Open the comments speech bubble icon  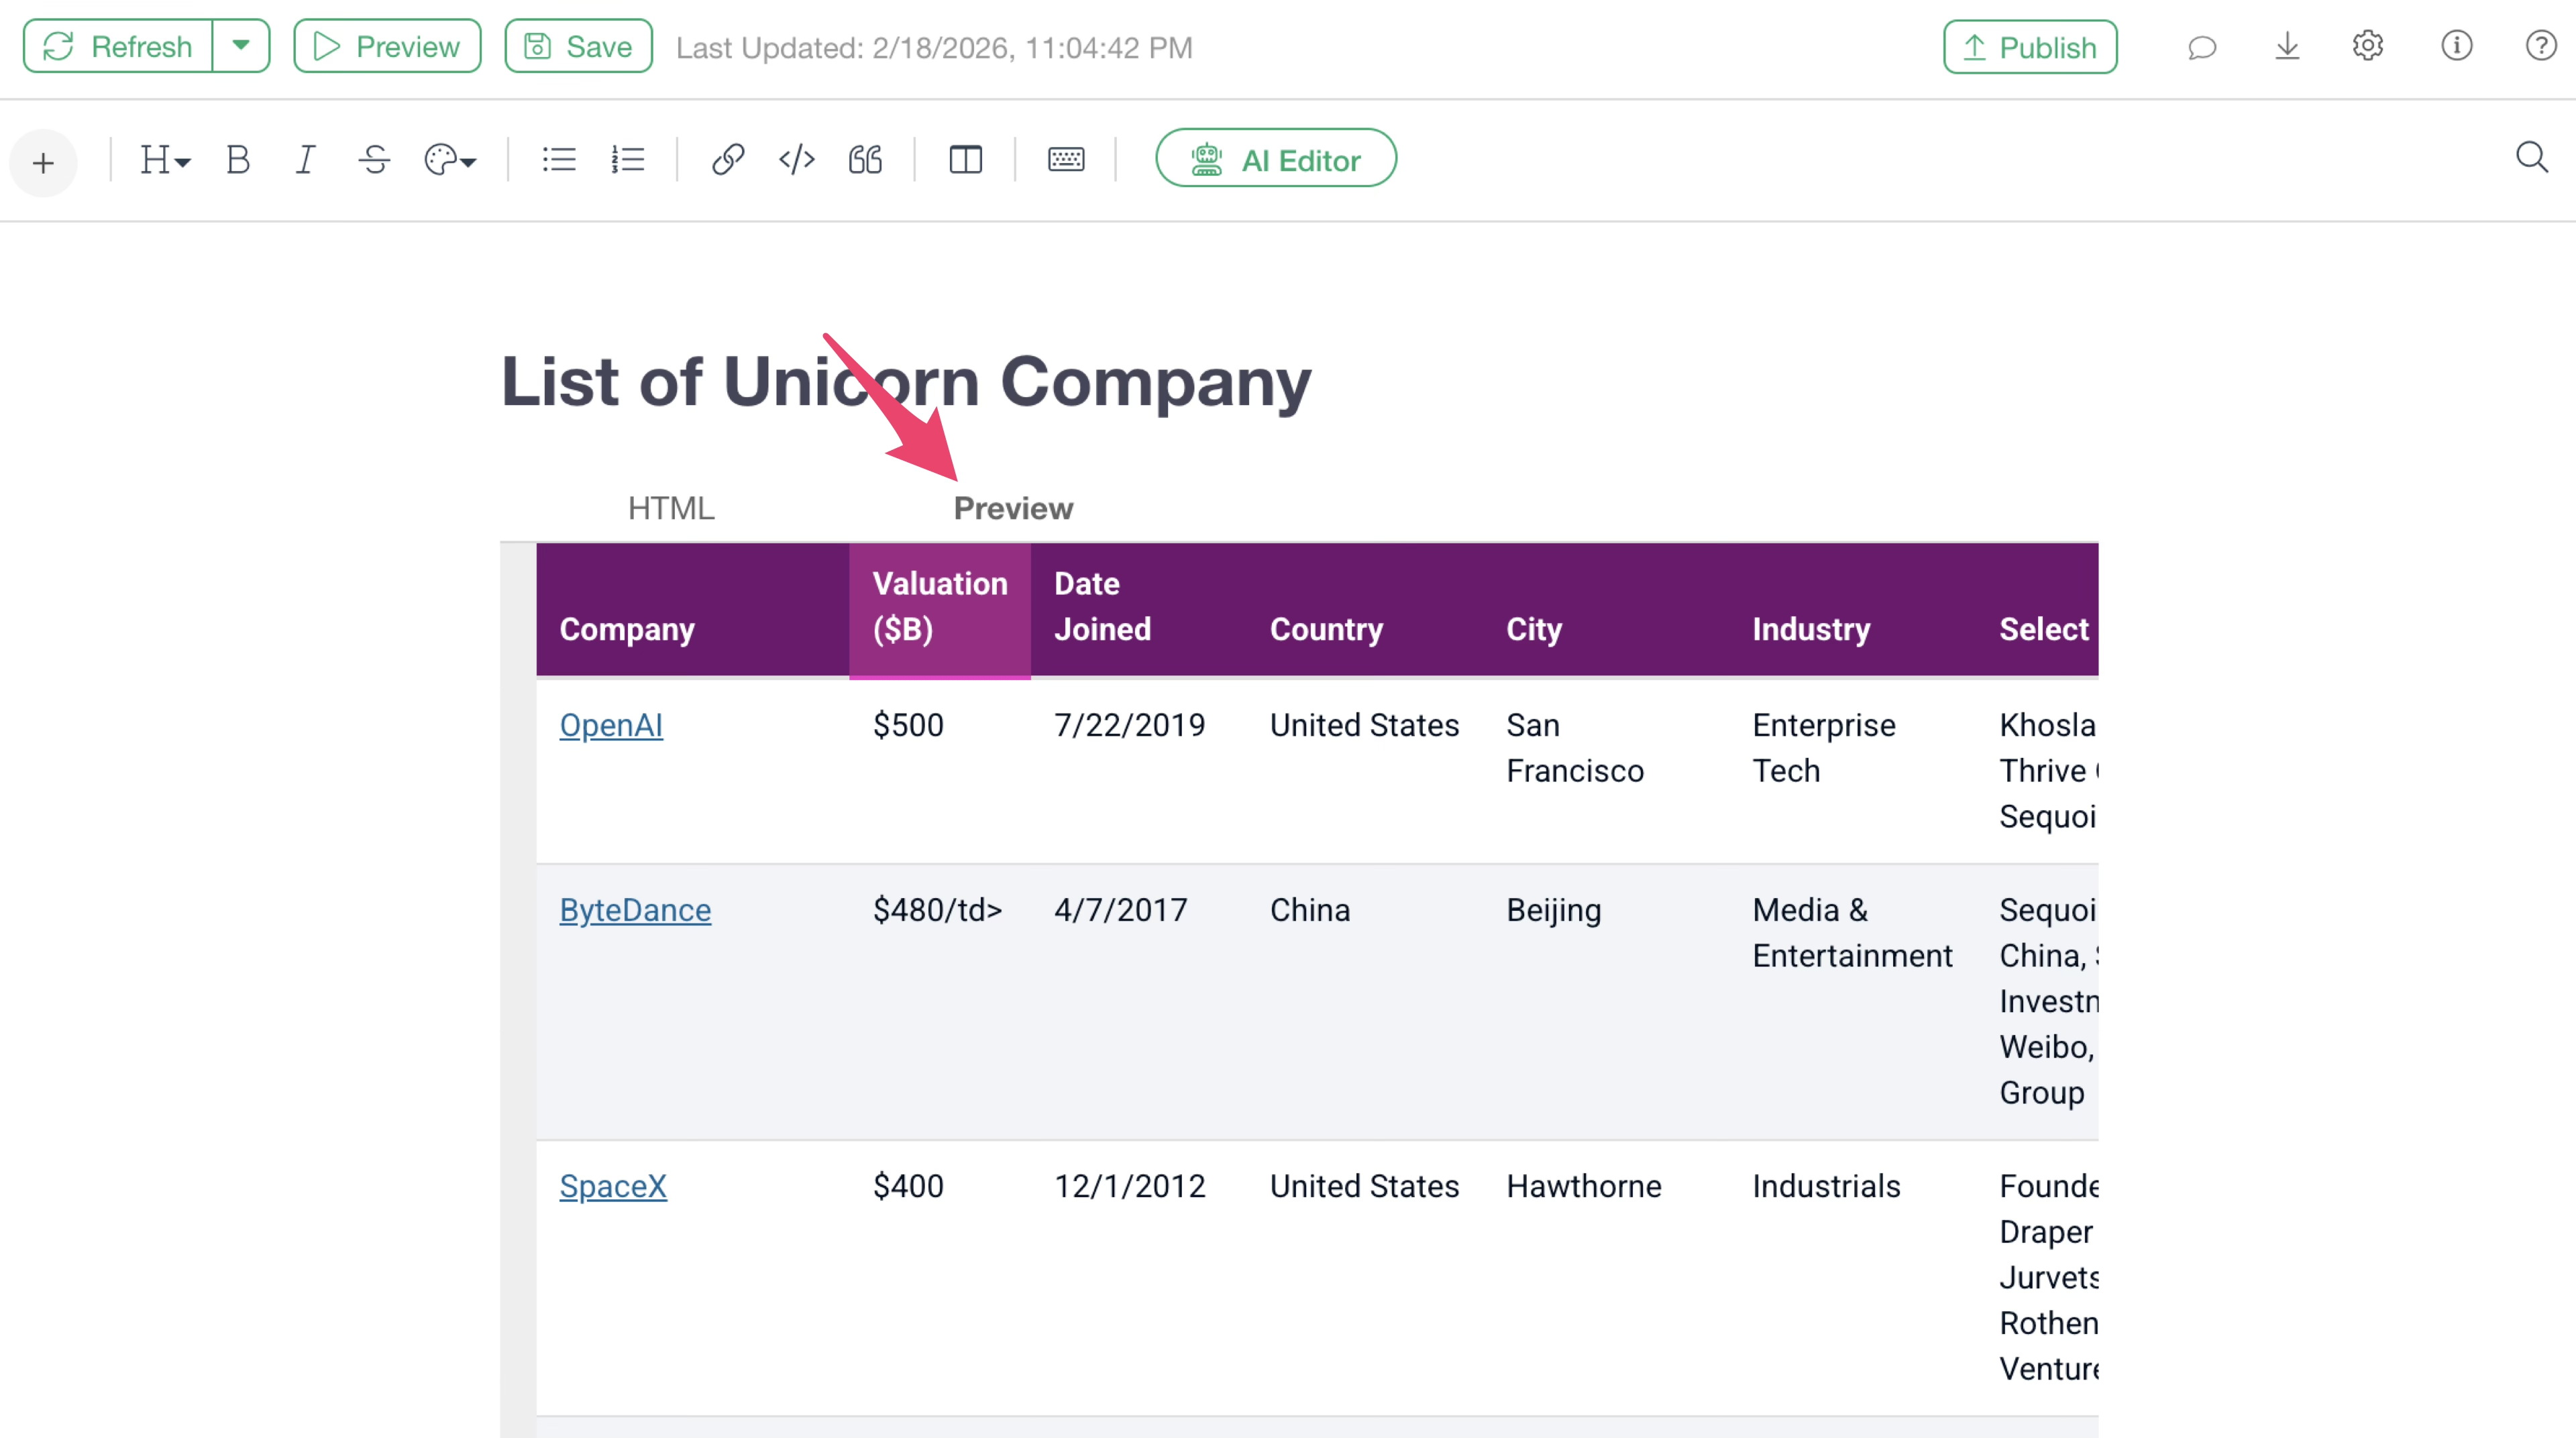click(2201, 47)
